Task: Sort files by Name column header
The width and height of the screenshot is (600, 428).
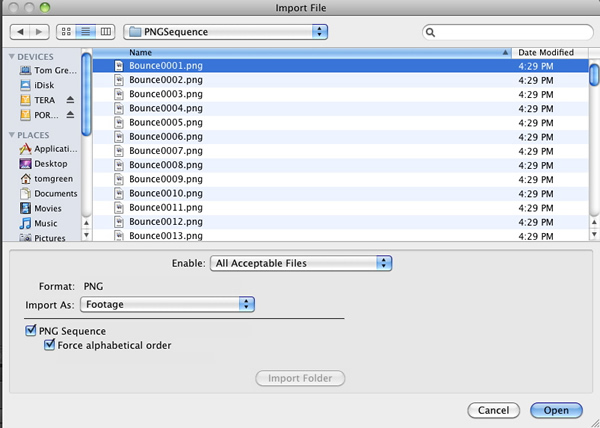Action: click(x=302, y=53)
